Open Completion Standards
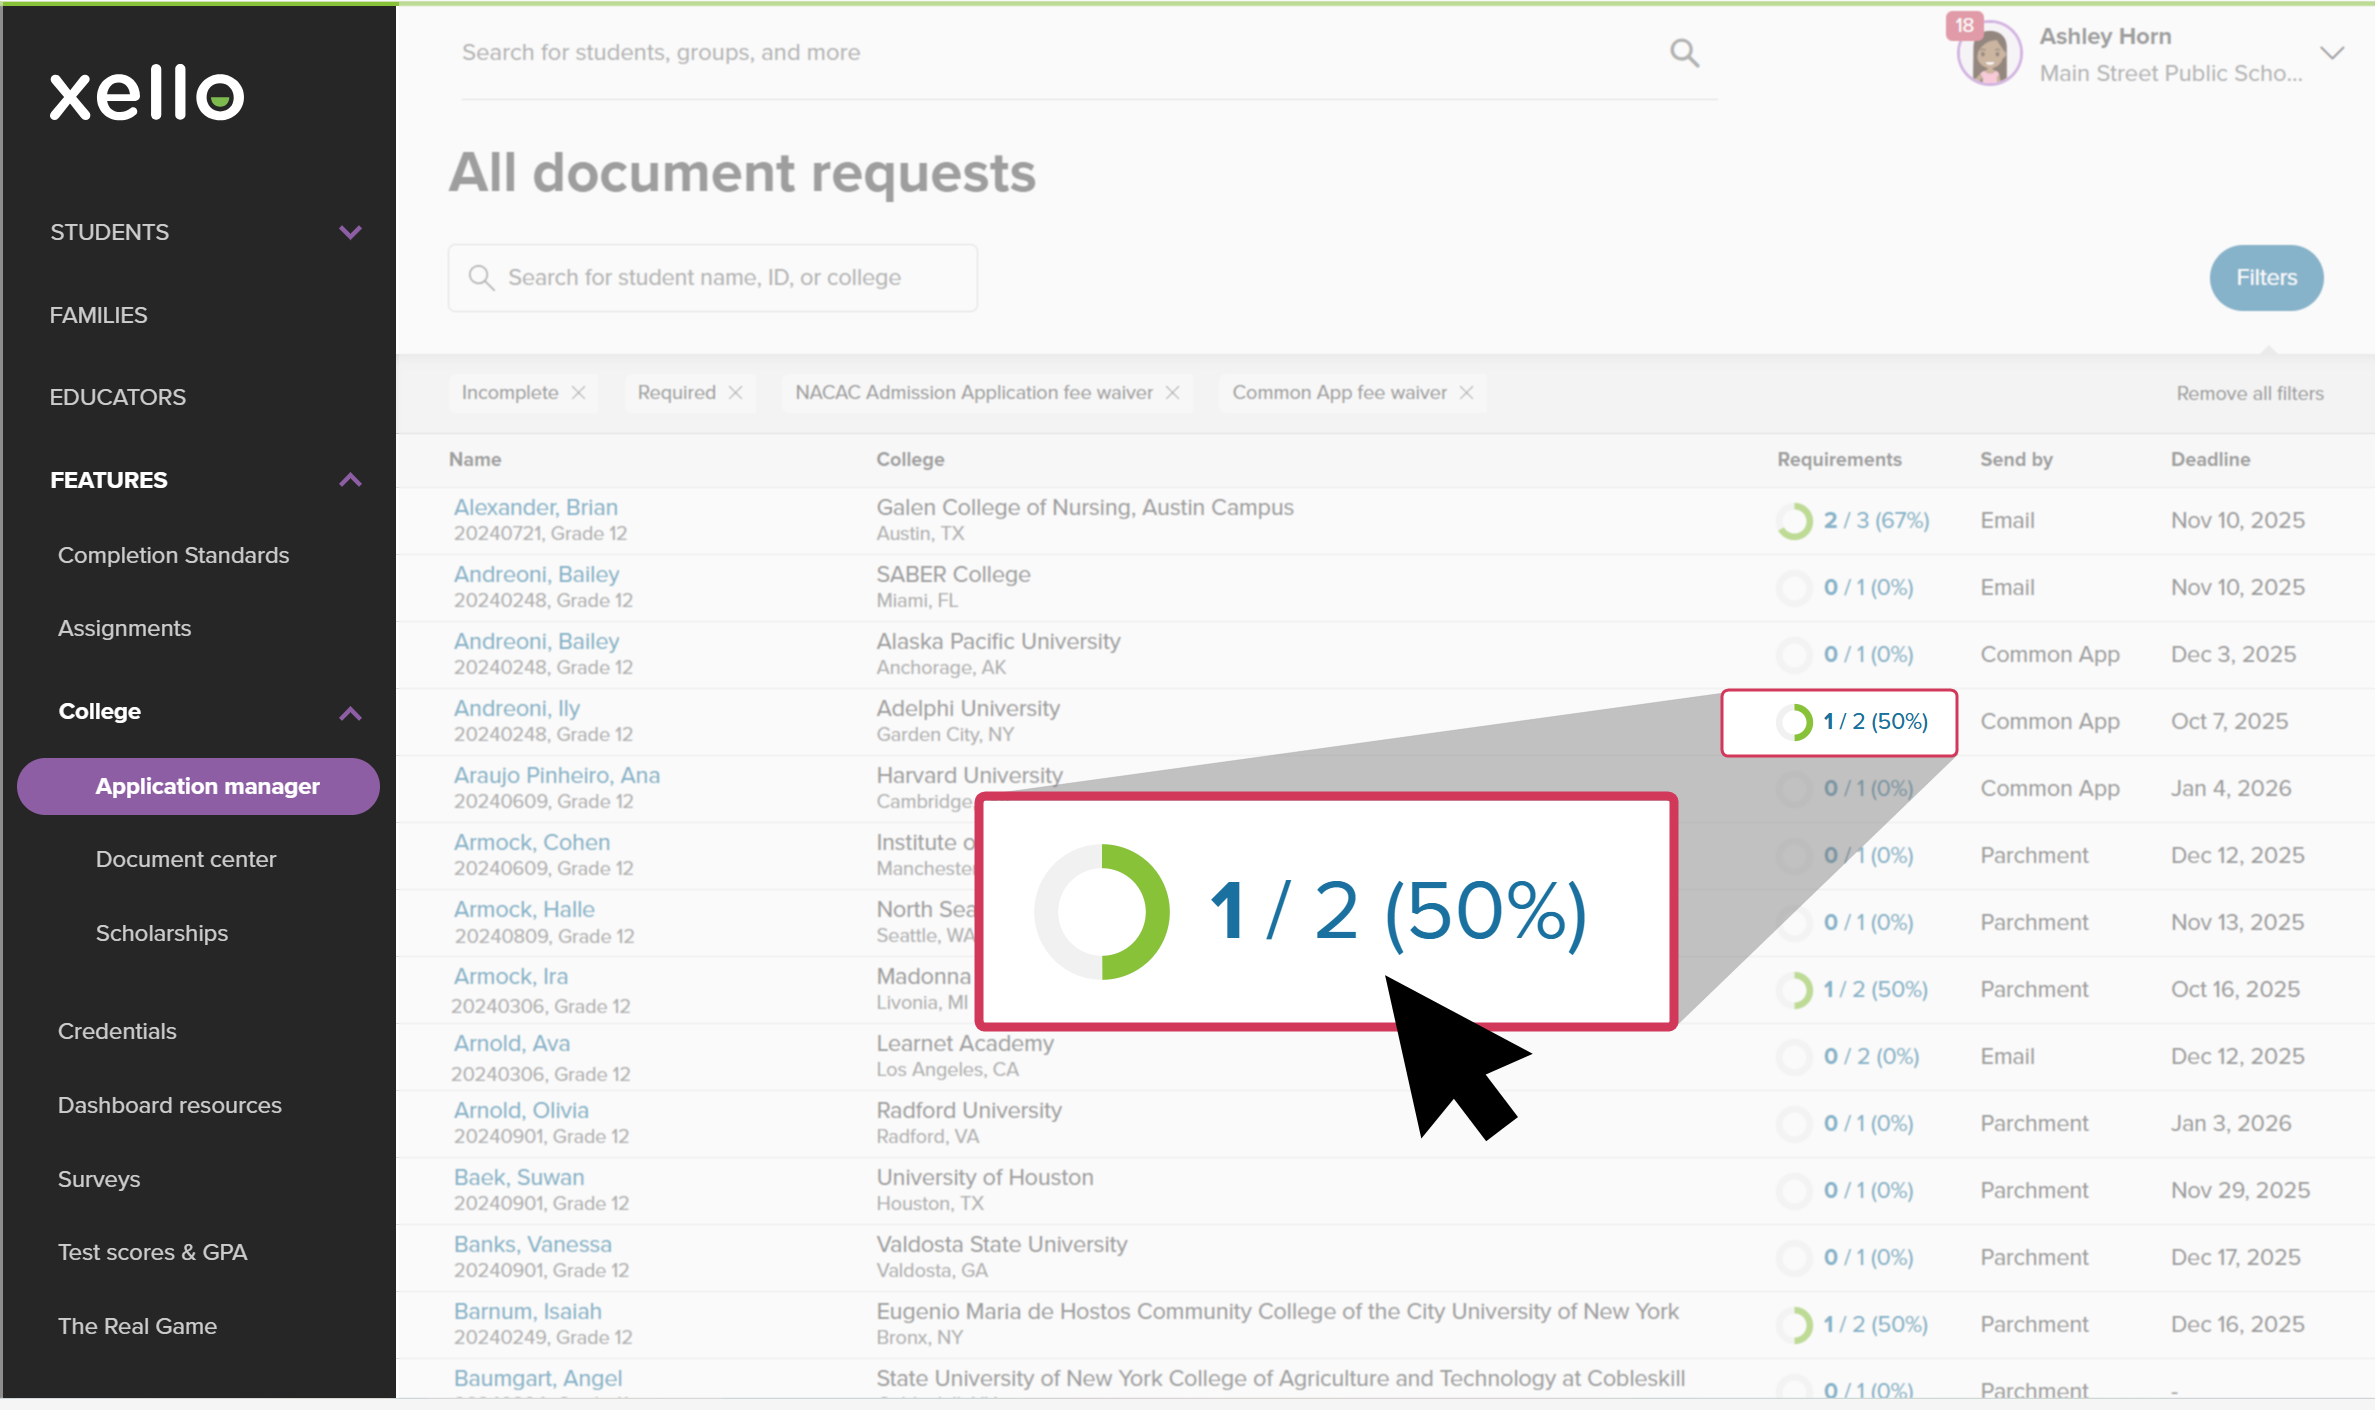The height and width of the screenshot is (1410, 2375). tap(174, 555)
